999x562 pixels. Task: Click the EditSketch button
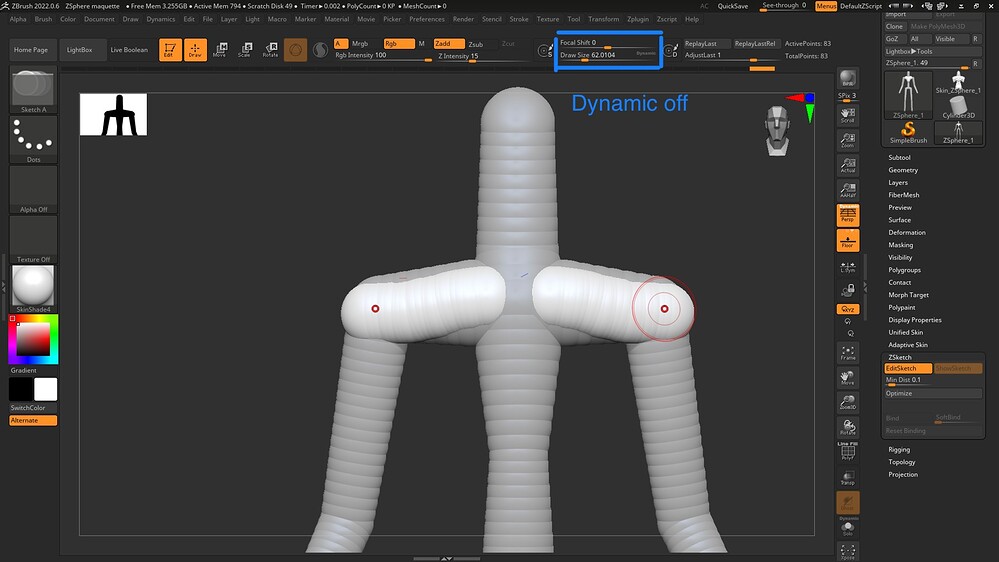point(908,368)
